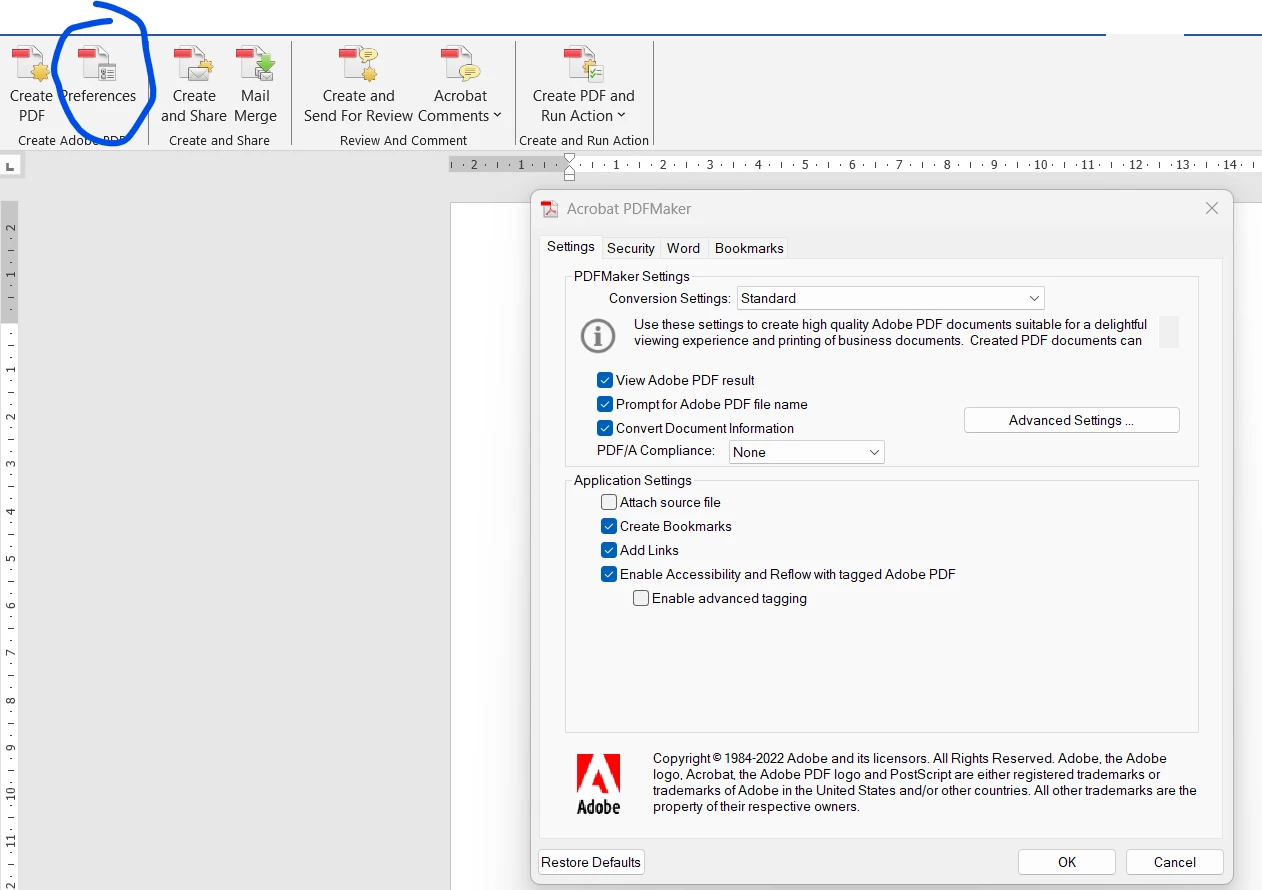The image size is (1262, 890).
Task: Expand Create PDF and Run Action
Action: pyautogui.click(x=583, y=84)
